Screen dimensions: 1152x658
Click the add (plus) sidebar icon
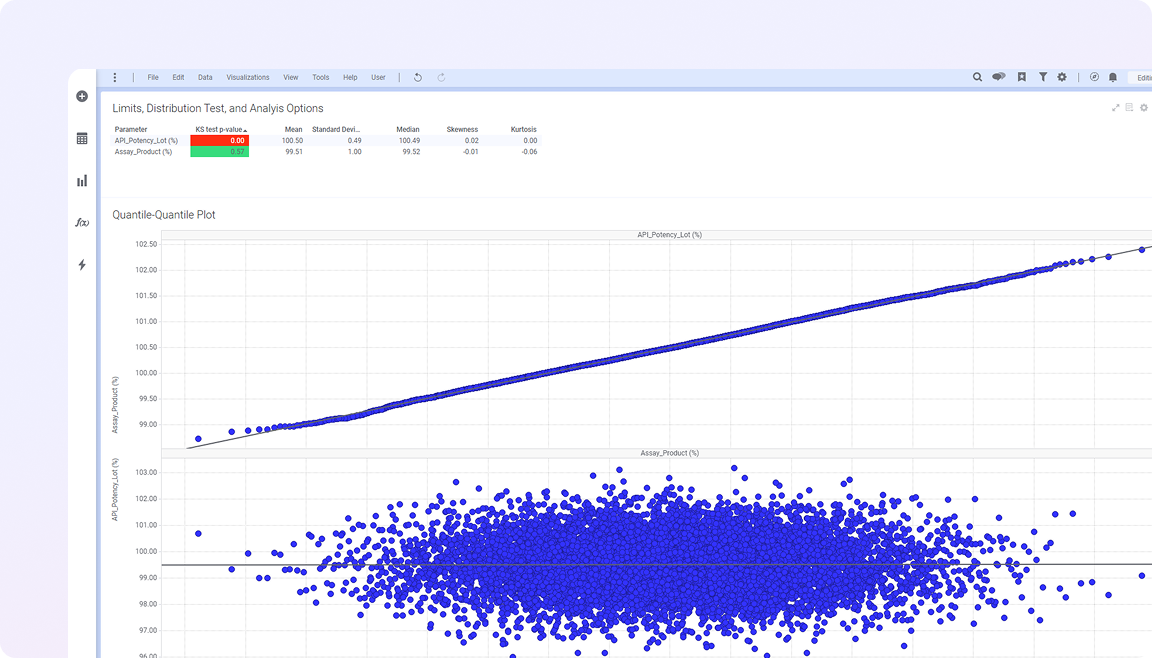(x=82, y=96)
